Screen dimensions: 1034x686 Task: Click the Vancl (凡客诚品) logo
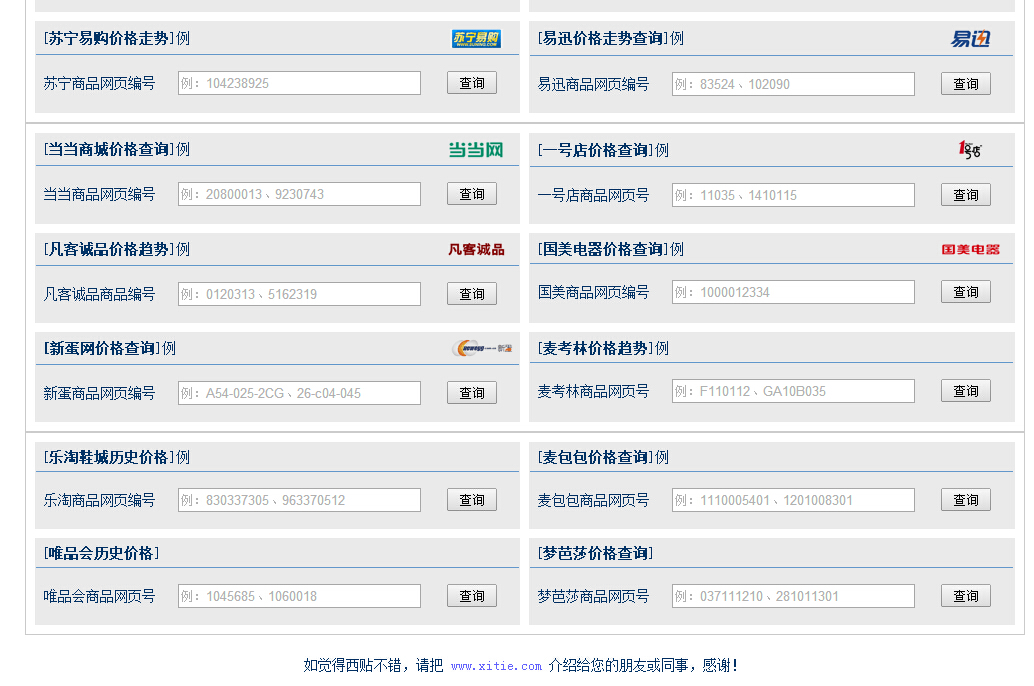click(x=475, y=249)
